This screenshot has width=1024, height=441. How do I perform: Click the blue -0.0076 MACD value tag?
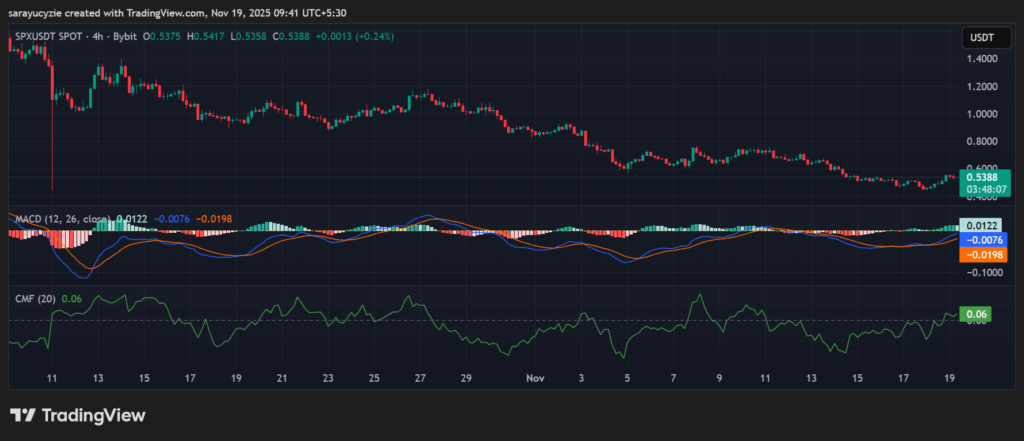(984, 240)
